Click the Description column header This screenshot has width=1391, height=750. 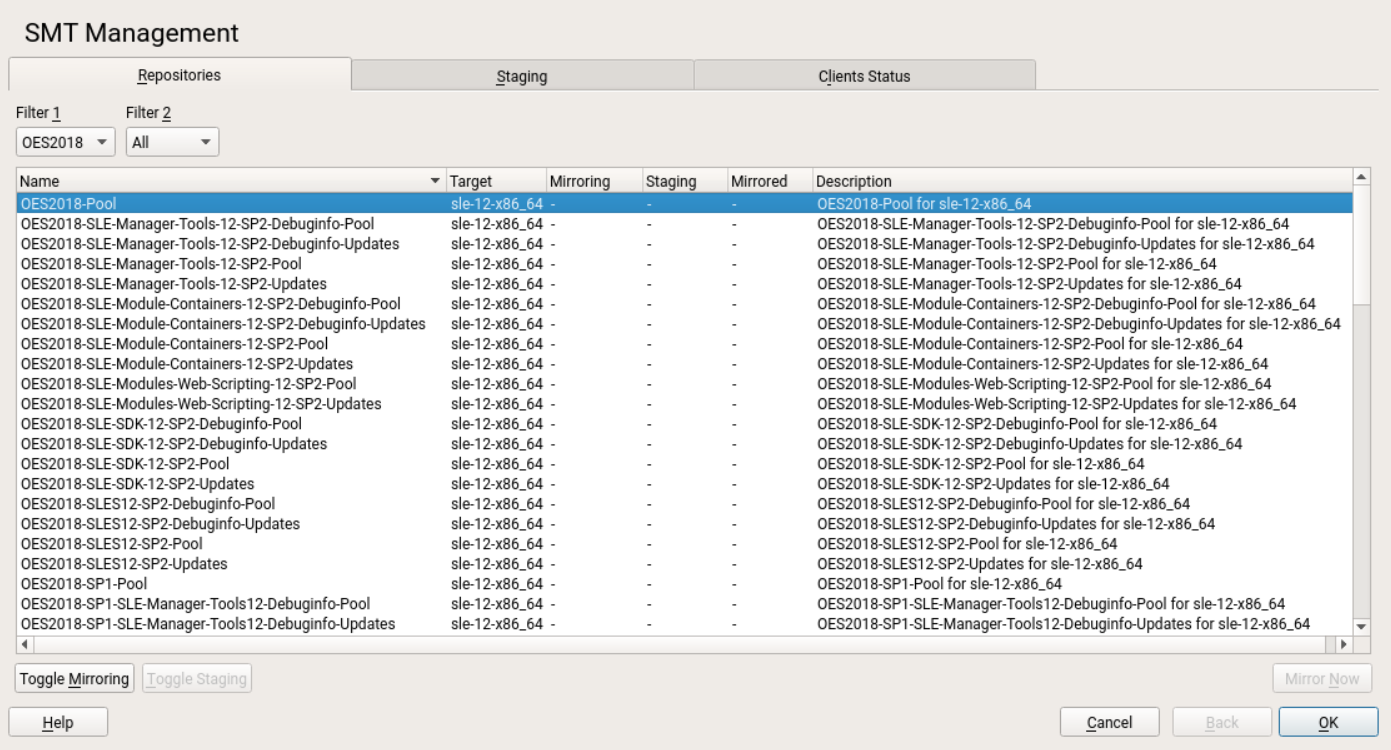[1080, 181]
